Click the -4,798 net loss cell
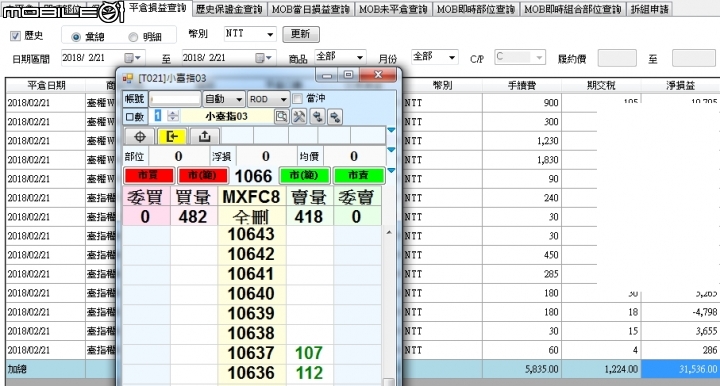The width and height of the screenshot is (720, 386). coord(681,312)
